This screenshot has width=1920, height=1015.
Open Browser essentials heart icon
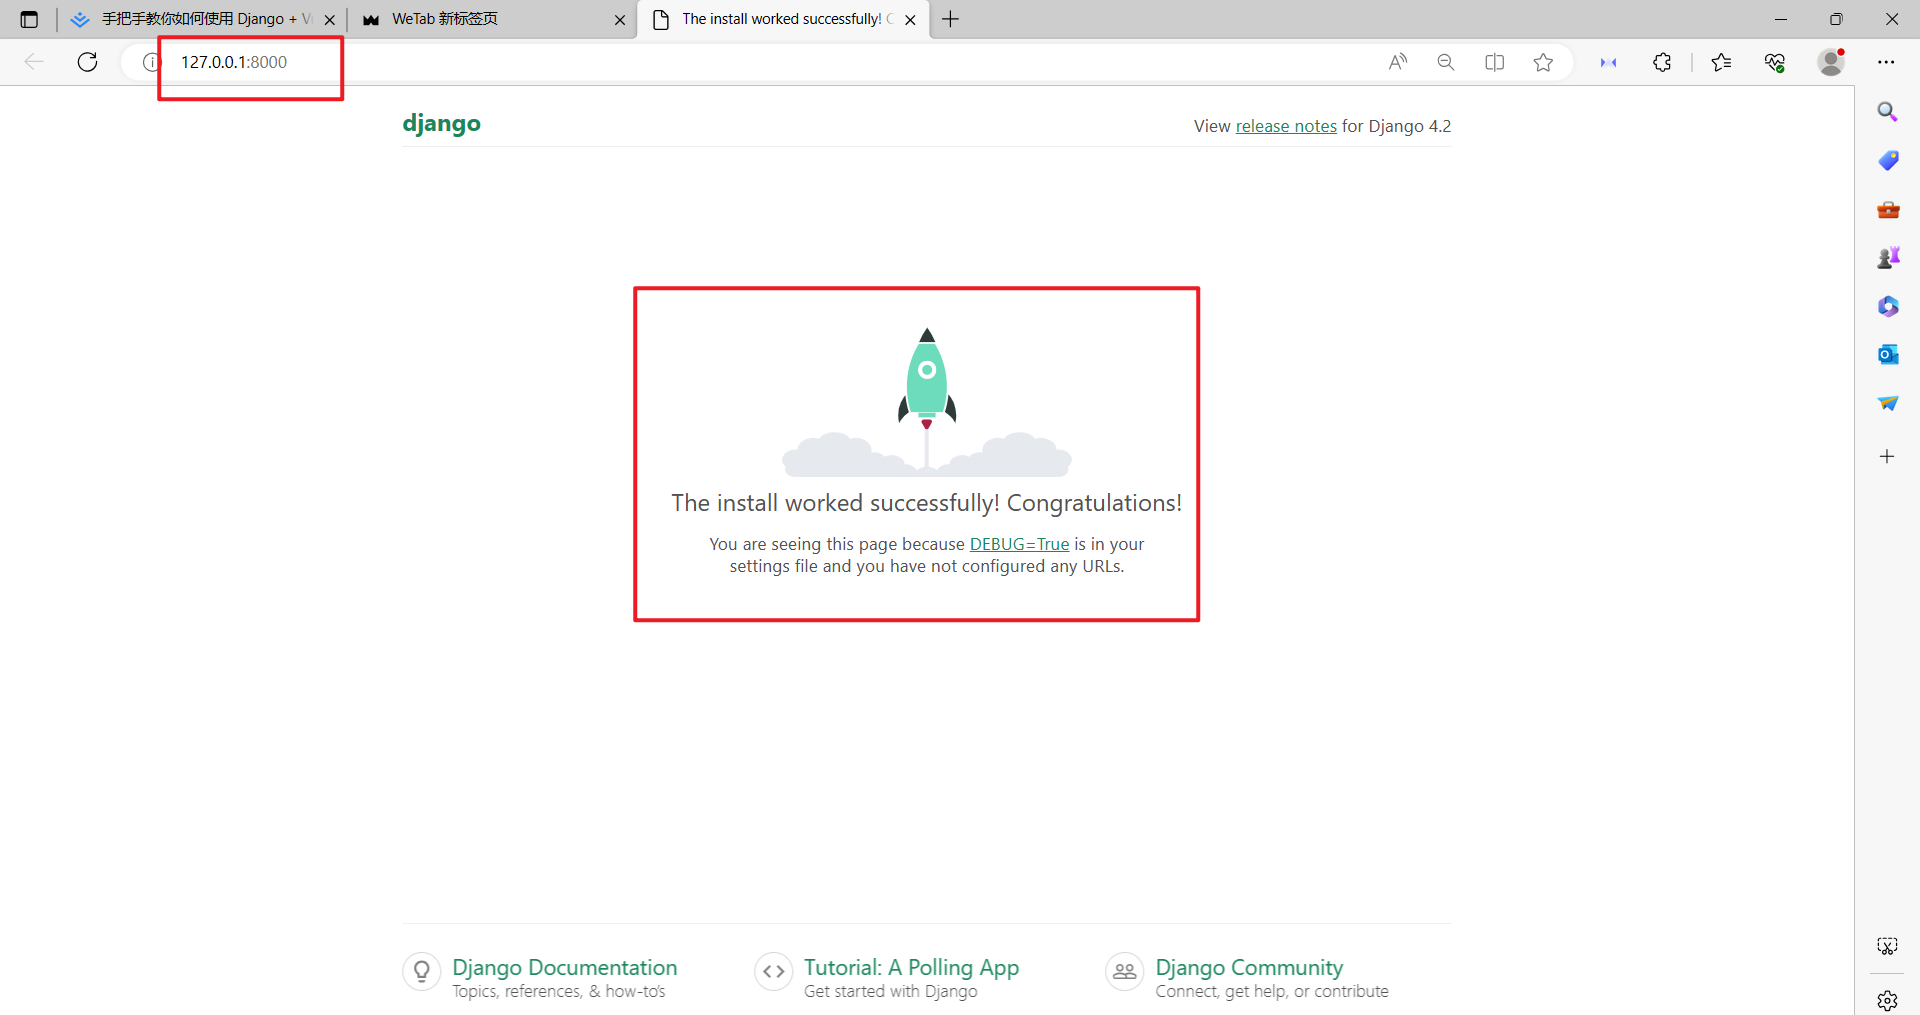[1775, 62]
